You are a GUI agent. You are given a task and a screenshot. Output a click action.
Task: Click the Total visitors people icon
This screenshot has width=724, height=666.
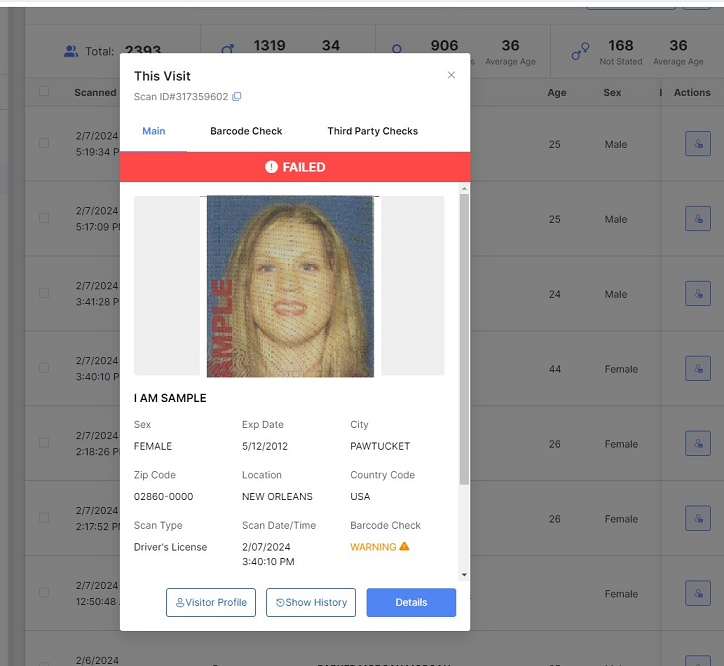click(71, 51)
